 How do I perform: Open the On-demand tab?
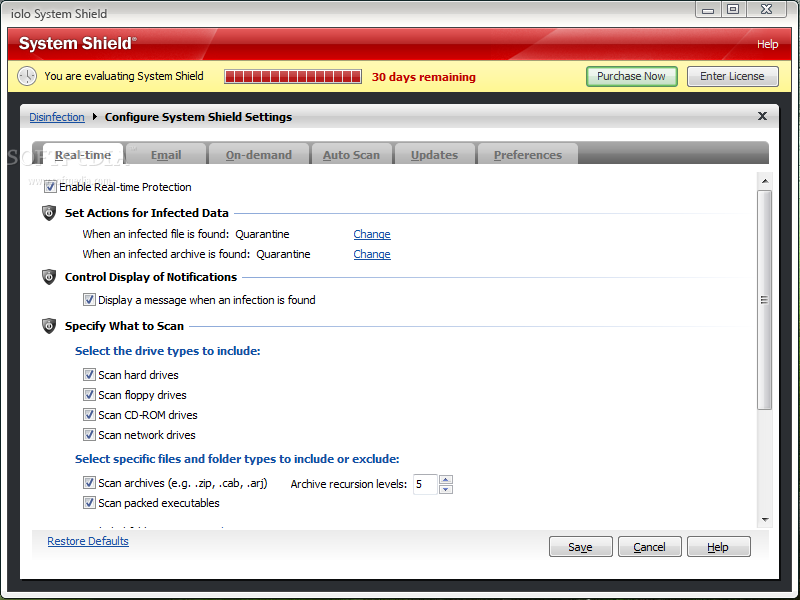[x=259, y=155]
